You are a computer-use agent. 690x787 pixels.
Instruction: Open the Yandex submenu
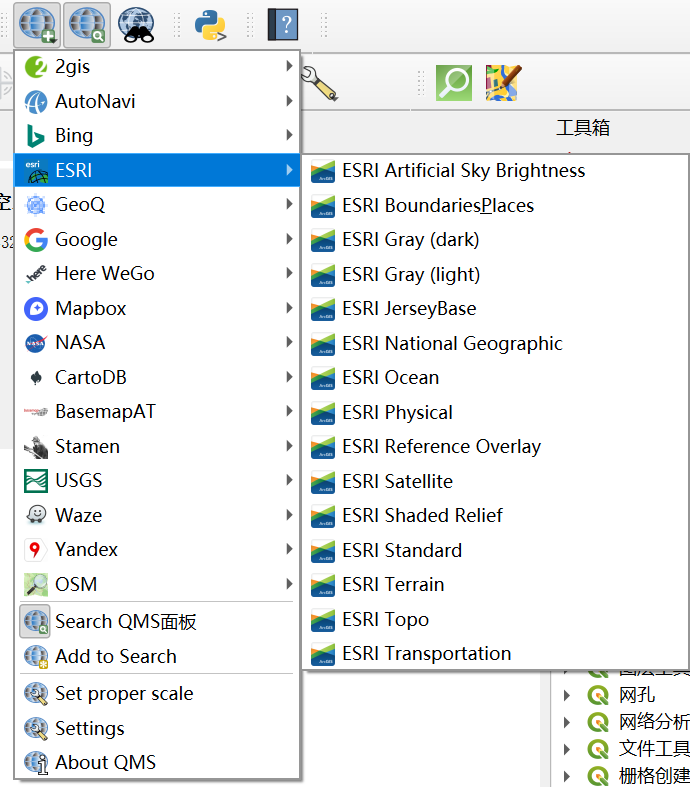pos(158,550)
